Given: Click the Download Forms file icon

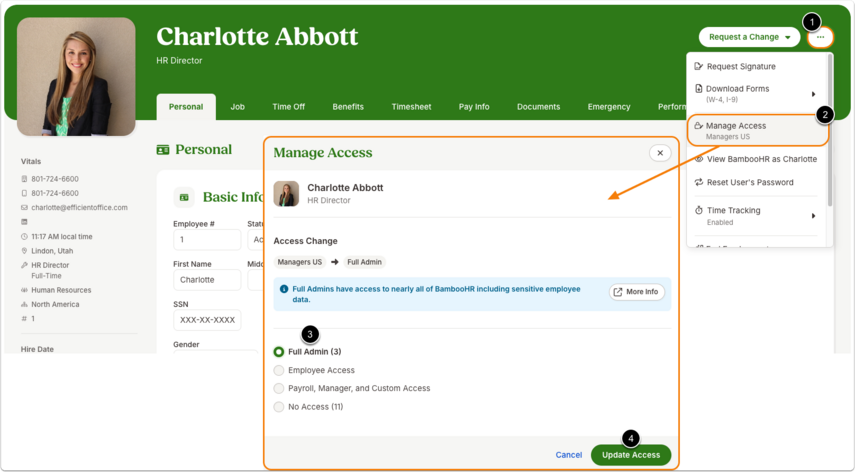Looking at the screenshot, I should 699,88.
